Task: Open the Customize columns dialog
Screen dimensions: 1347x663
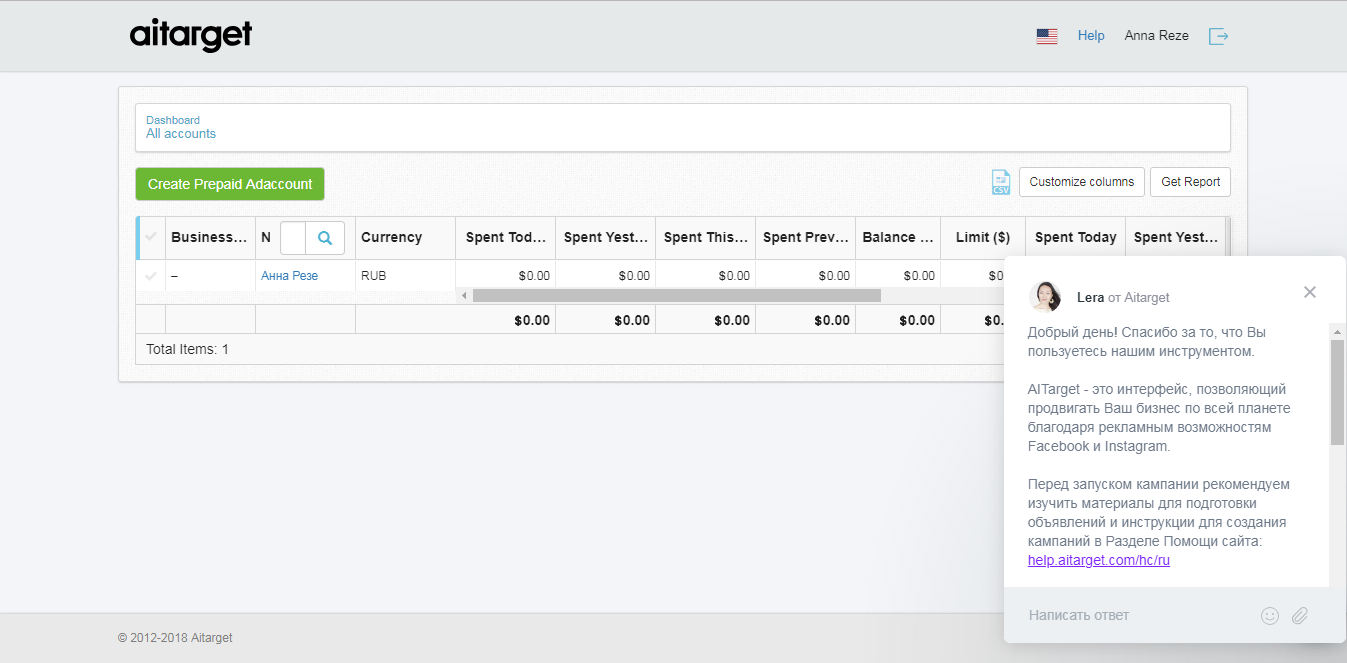Action: (x=1081, y=182)
